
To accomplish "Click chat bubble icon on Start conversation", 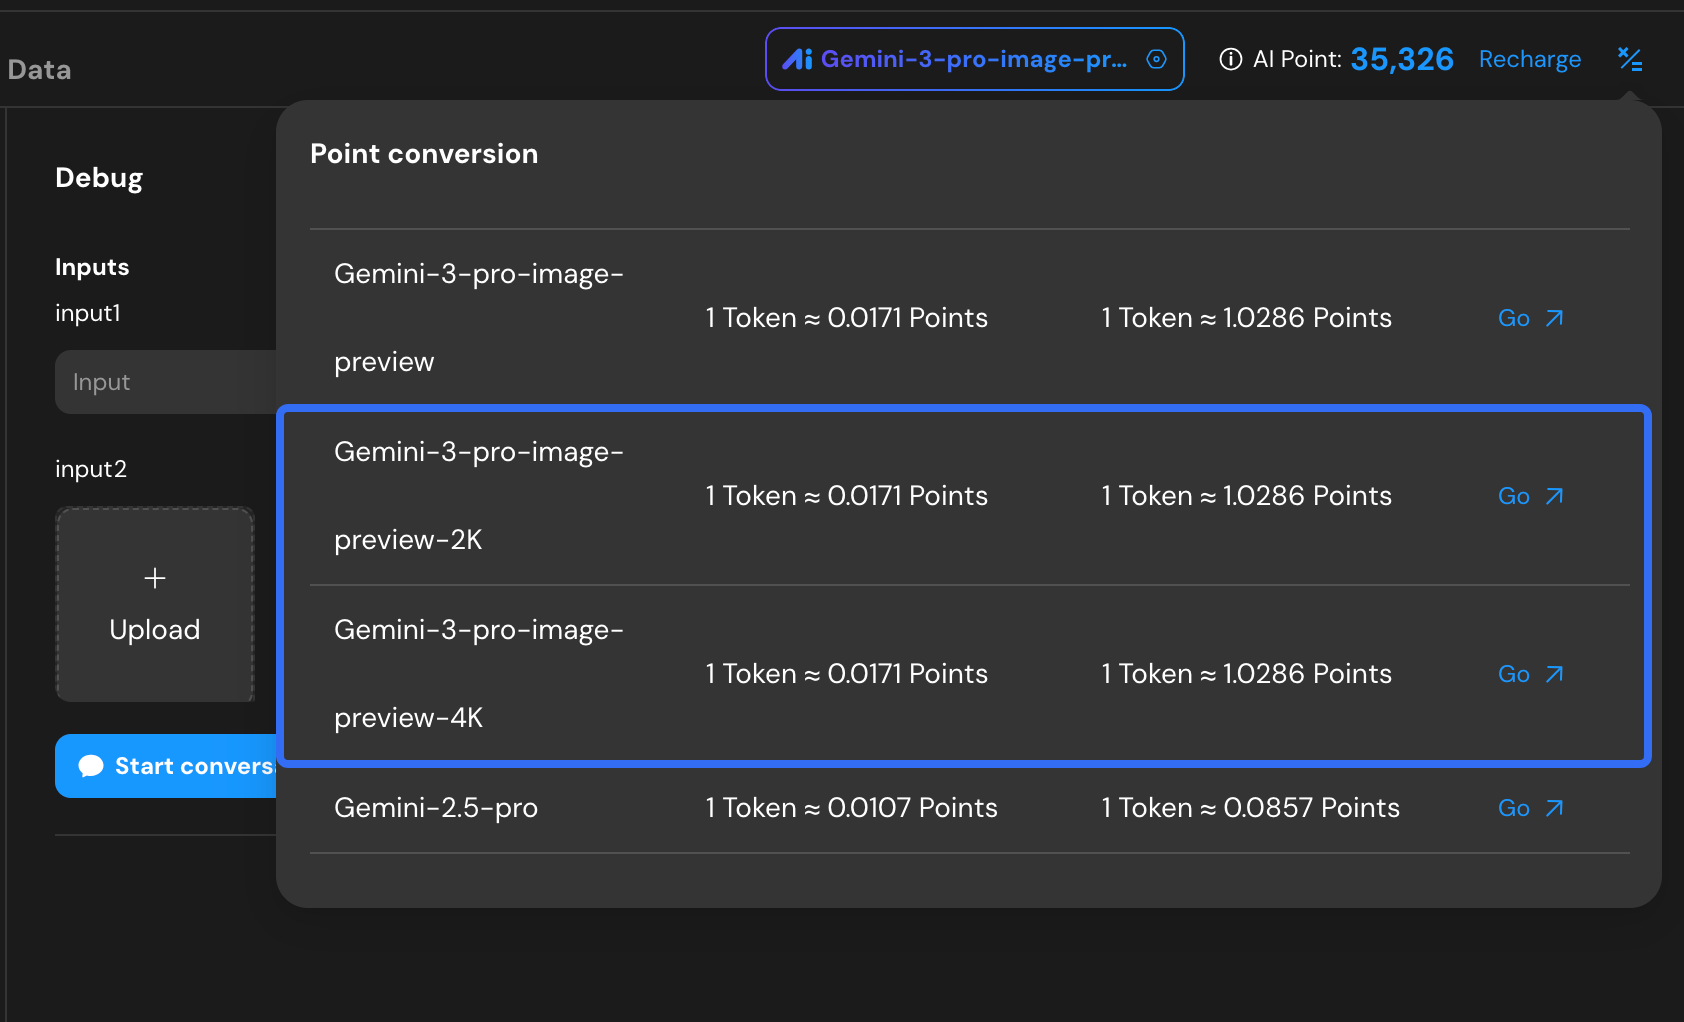I will coord(91,767).
